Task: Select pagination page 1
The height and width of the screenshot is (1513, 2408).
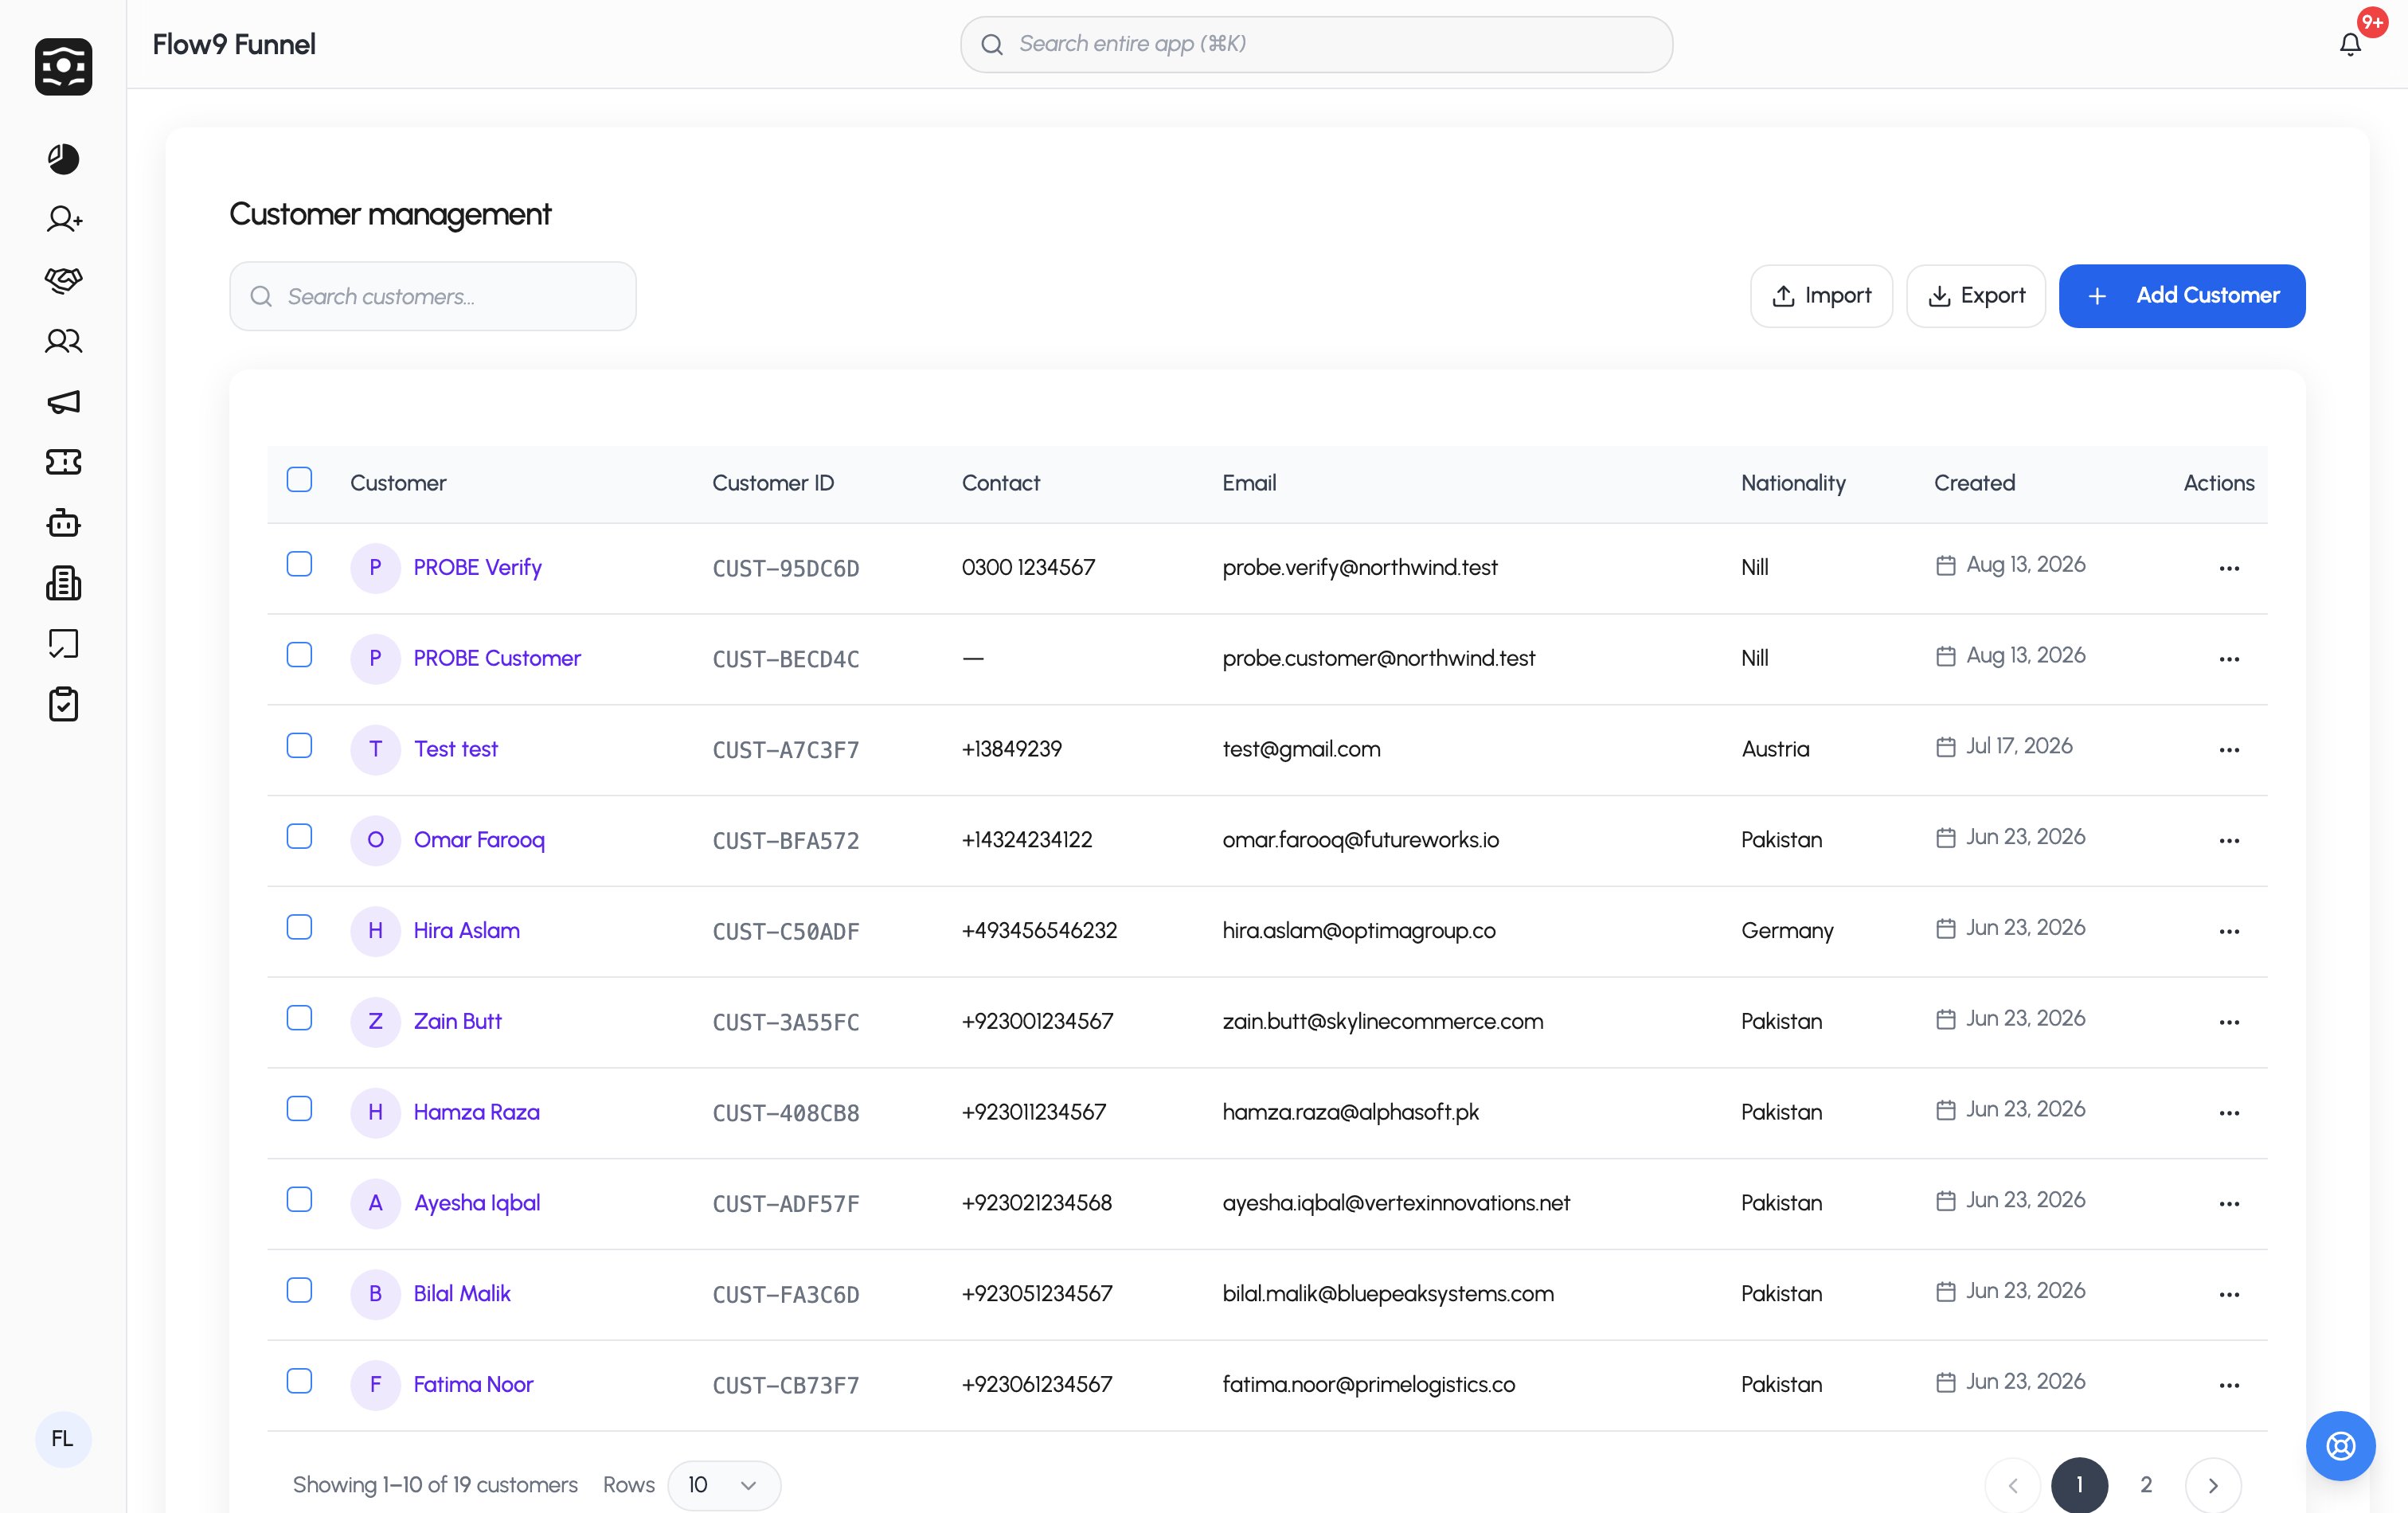Action: coord(2079,1485)
